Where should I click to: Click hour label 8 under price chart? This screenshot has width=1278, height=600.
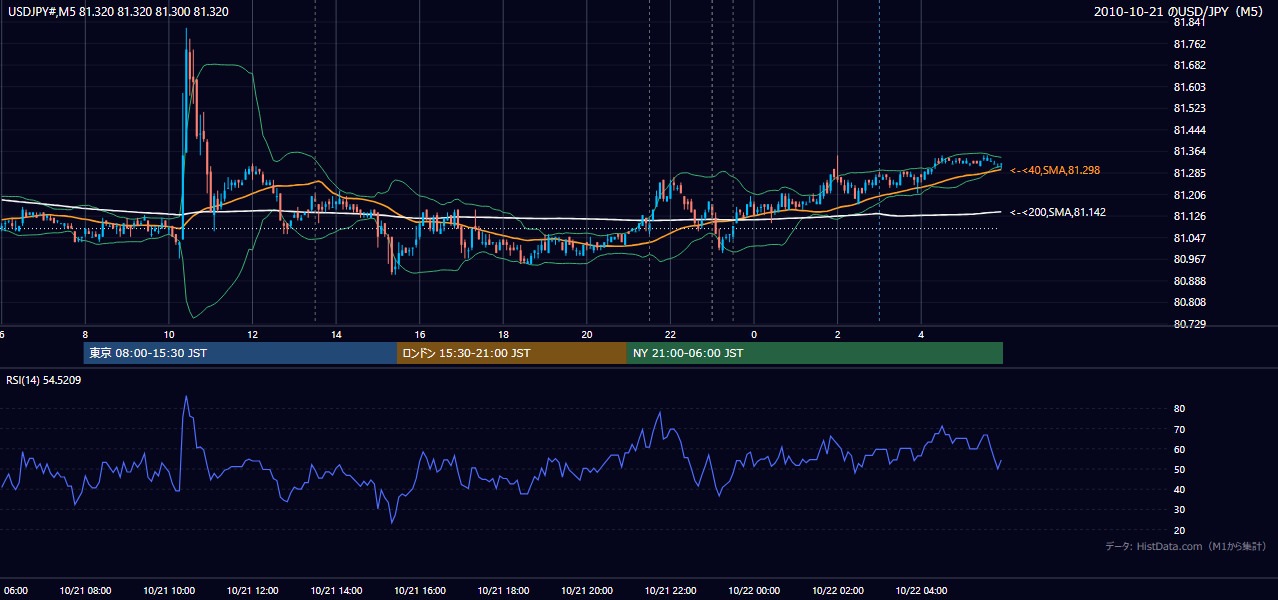tap(85, 335)
